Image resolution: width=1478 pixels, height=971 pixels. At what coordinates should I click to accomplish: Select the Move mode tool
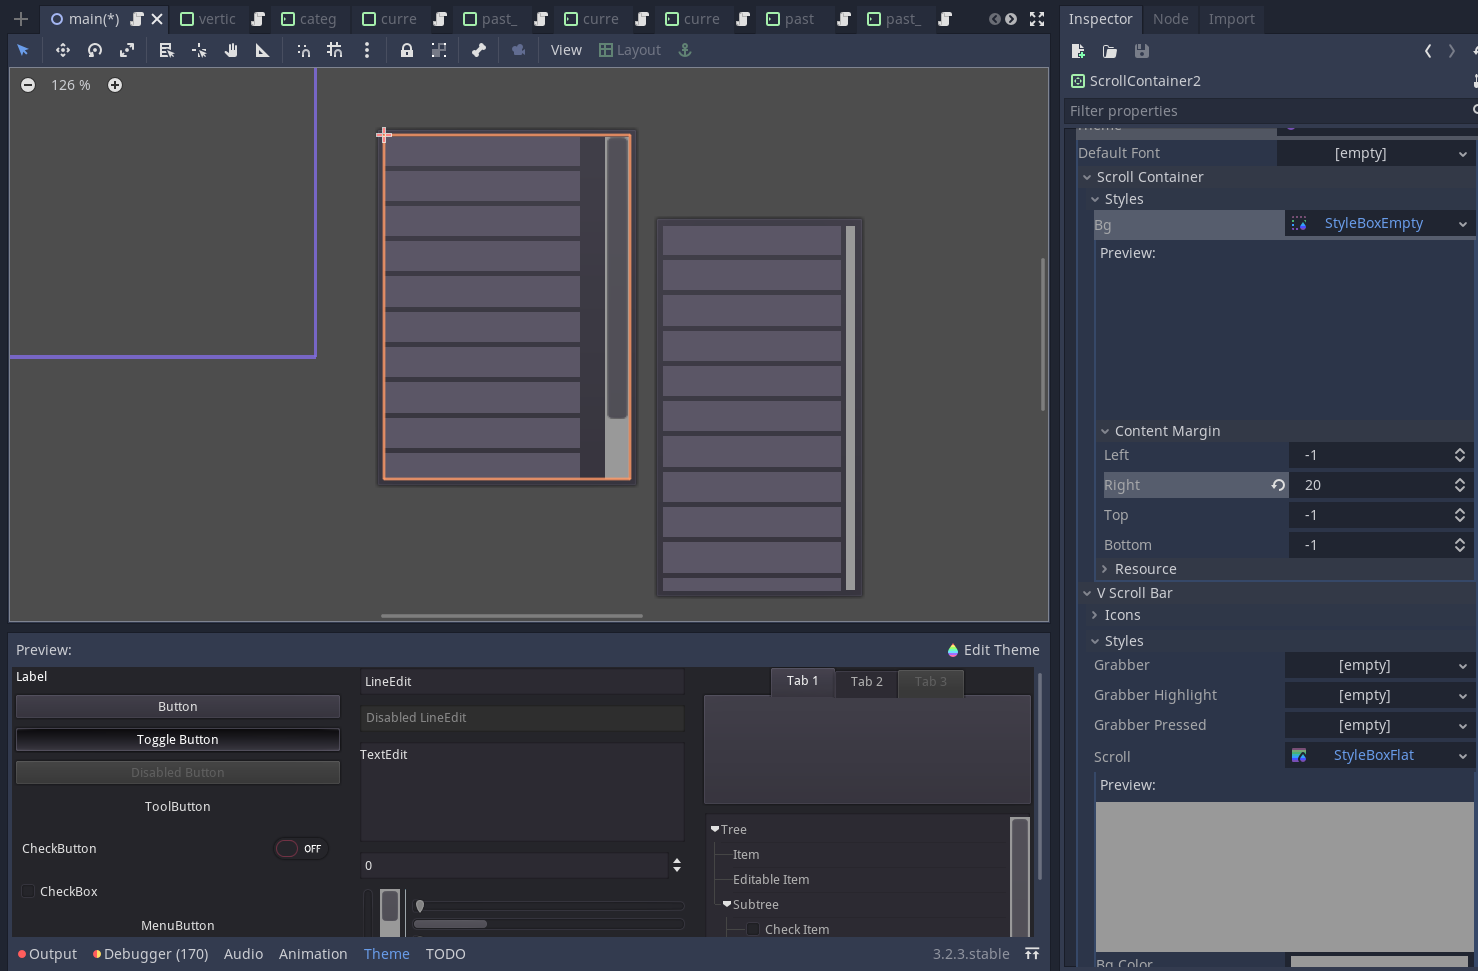(62, 50)
